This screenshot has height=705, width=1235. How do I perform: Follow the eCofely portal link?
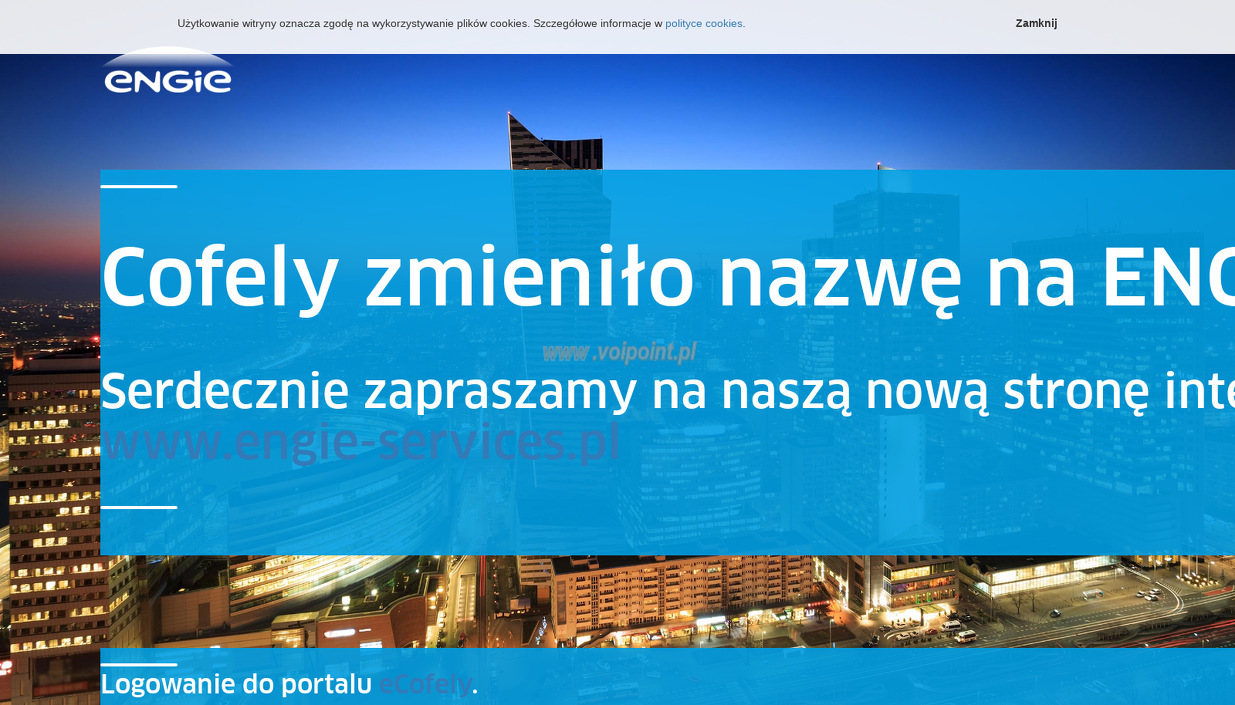pos(425,685)
